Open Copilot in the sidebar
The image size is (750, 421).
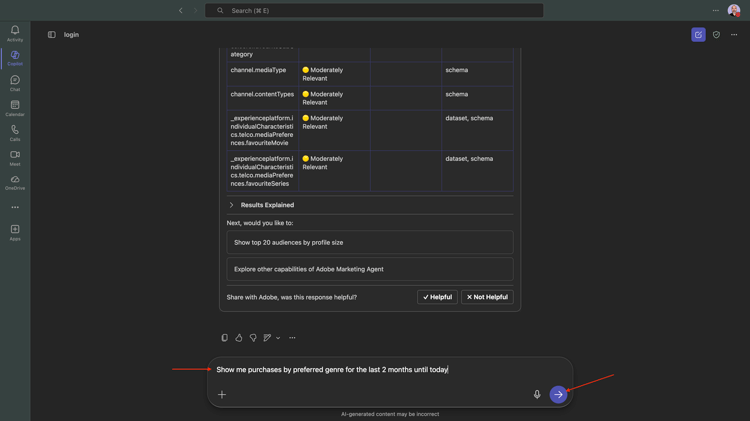pyautogui.click(x=15, y=58)
